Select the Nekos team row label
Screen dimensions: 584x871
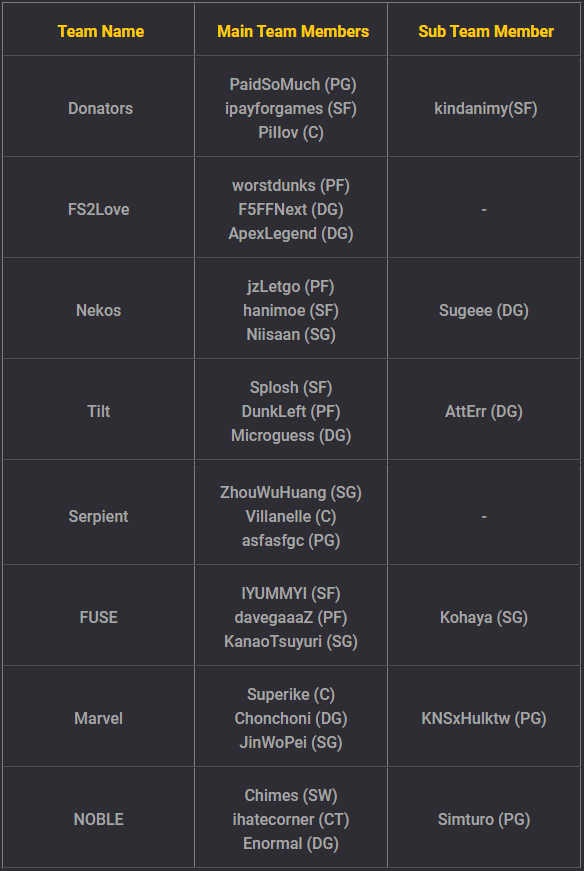[x=98, y=311]
